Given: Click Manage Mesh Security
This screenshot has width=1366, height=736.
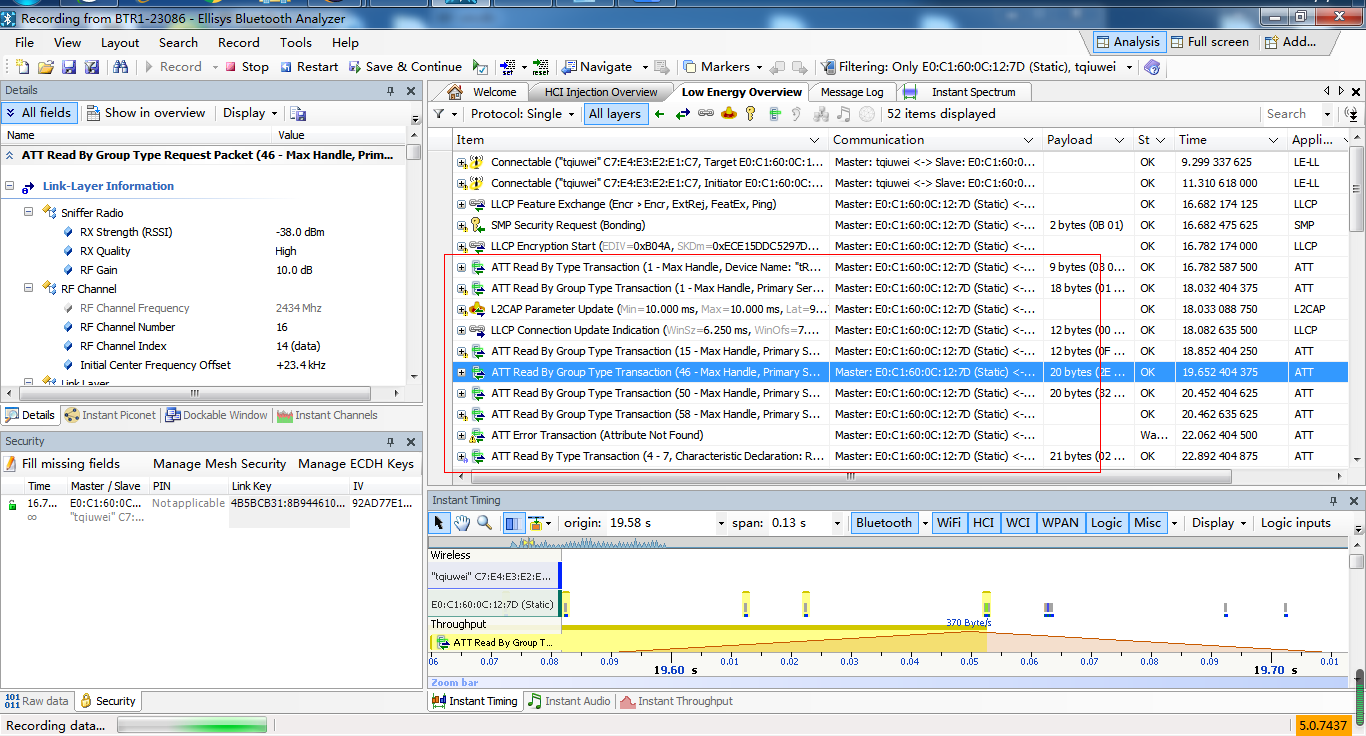Looking at the screenshot, I should tap(219, 464).
